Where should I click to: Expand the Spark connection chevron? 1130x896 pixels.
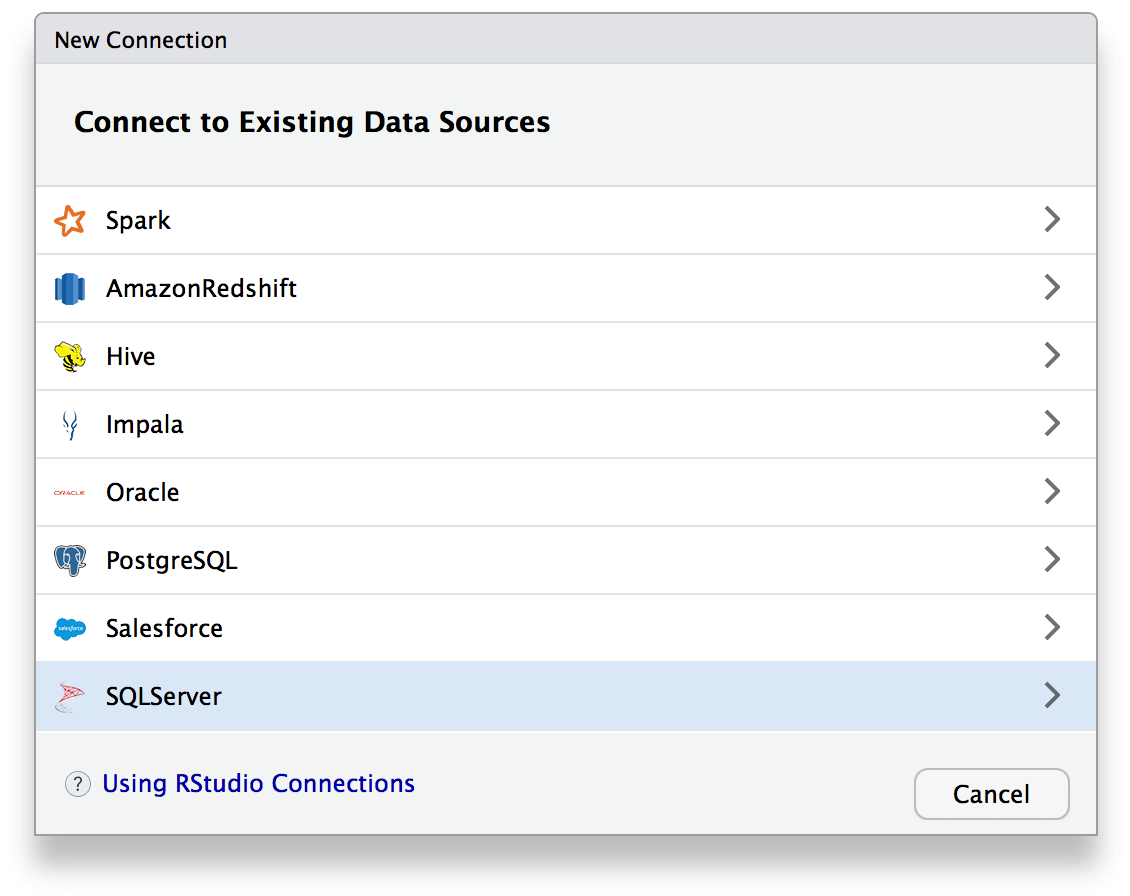[x=1052, y=219]
